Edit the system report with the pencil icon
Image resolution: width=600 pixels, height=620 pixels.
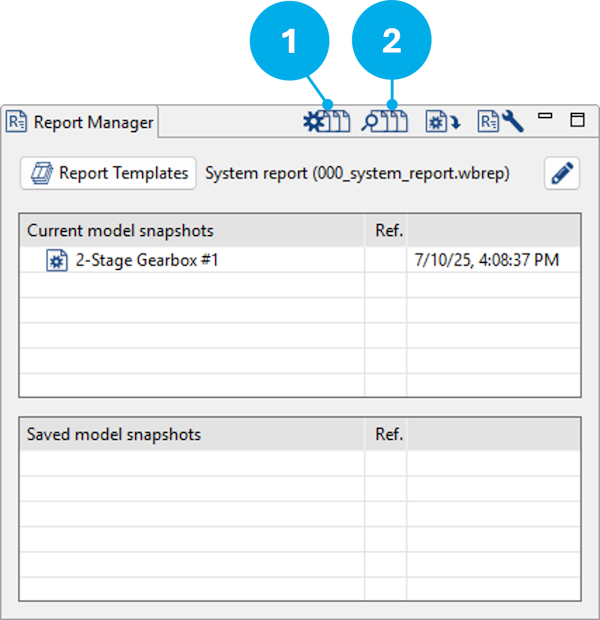(562, 173)
